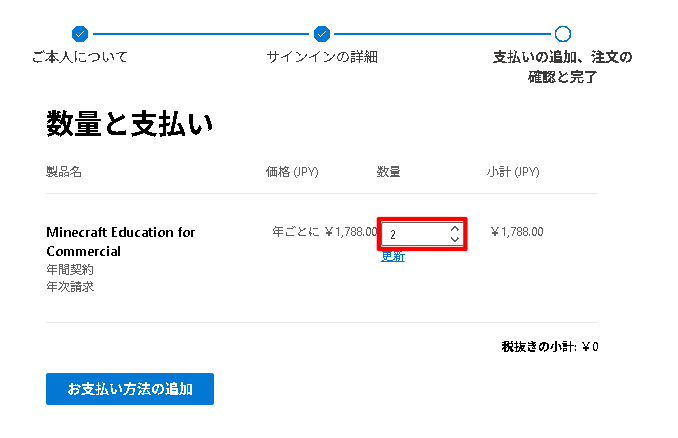Click the お支払い方法の追加 button
This screenshot has height=438, width=678.
(130, 389)
